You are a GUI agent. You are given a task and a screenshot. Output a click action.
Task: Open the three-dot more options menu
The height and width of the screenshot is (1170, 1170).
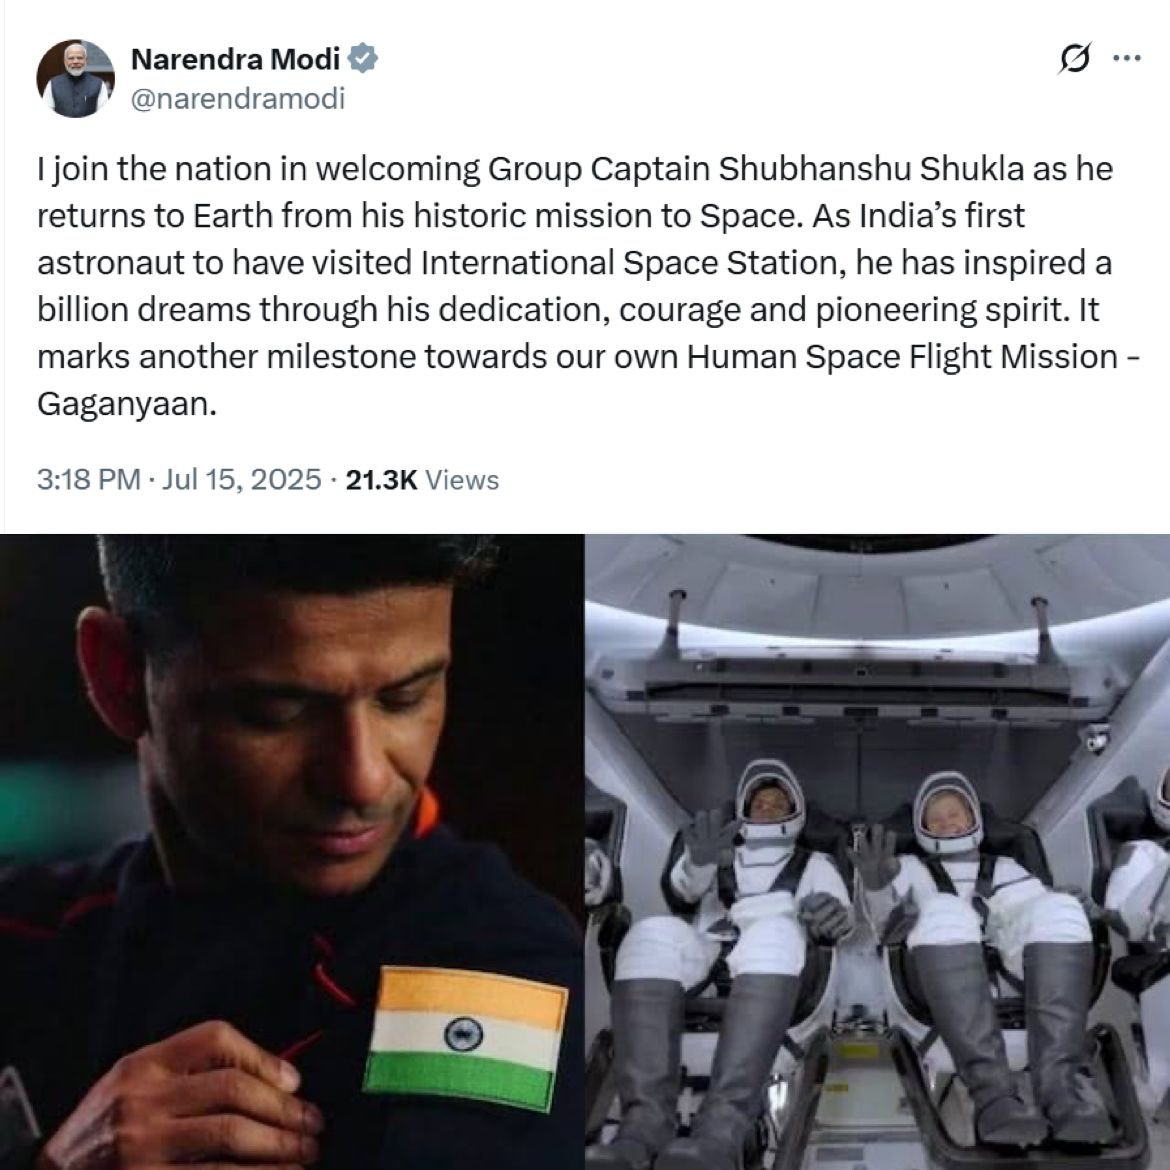coord(1127,57)
